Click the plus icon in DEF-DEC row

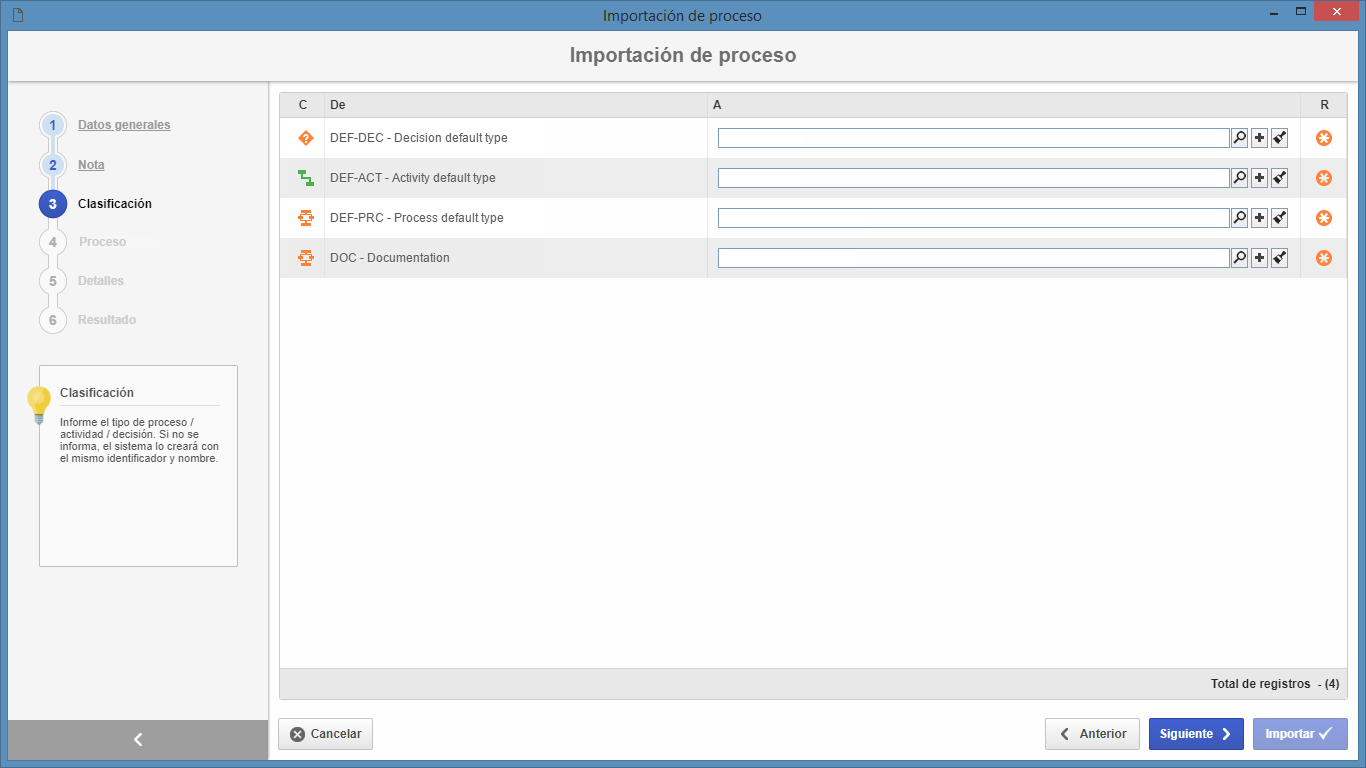click(1259, 138)
